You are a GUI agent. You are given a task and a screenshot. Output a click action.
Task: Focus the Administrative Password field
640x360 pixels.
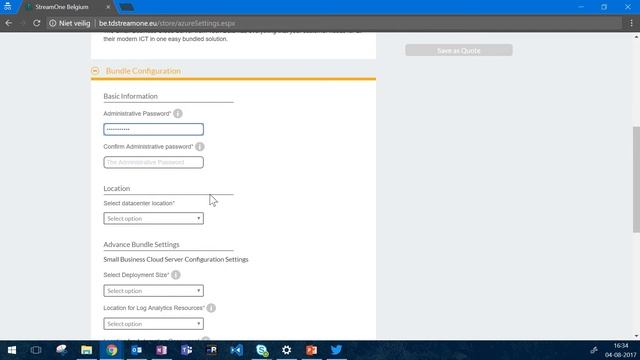tap(153, 129)
